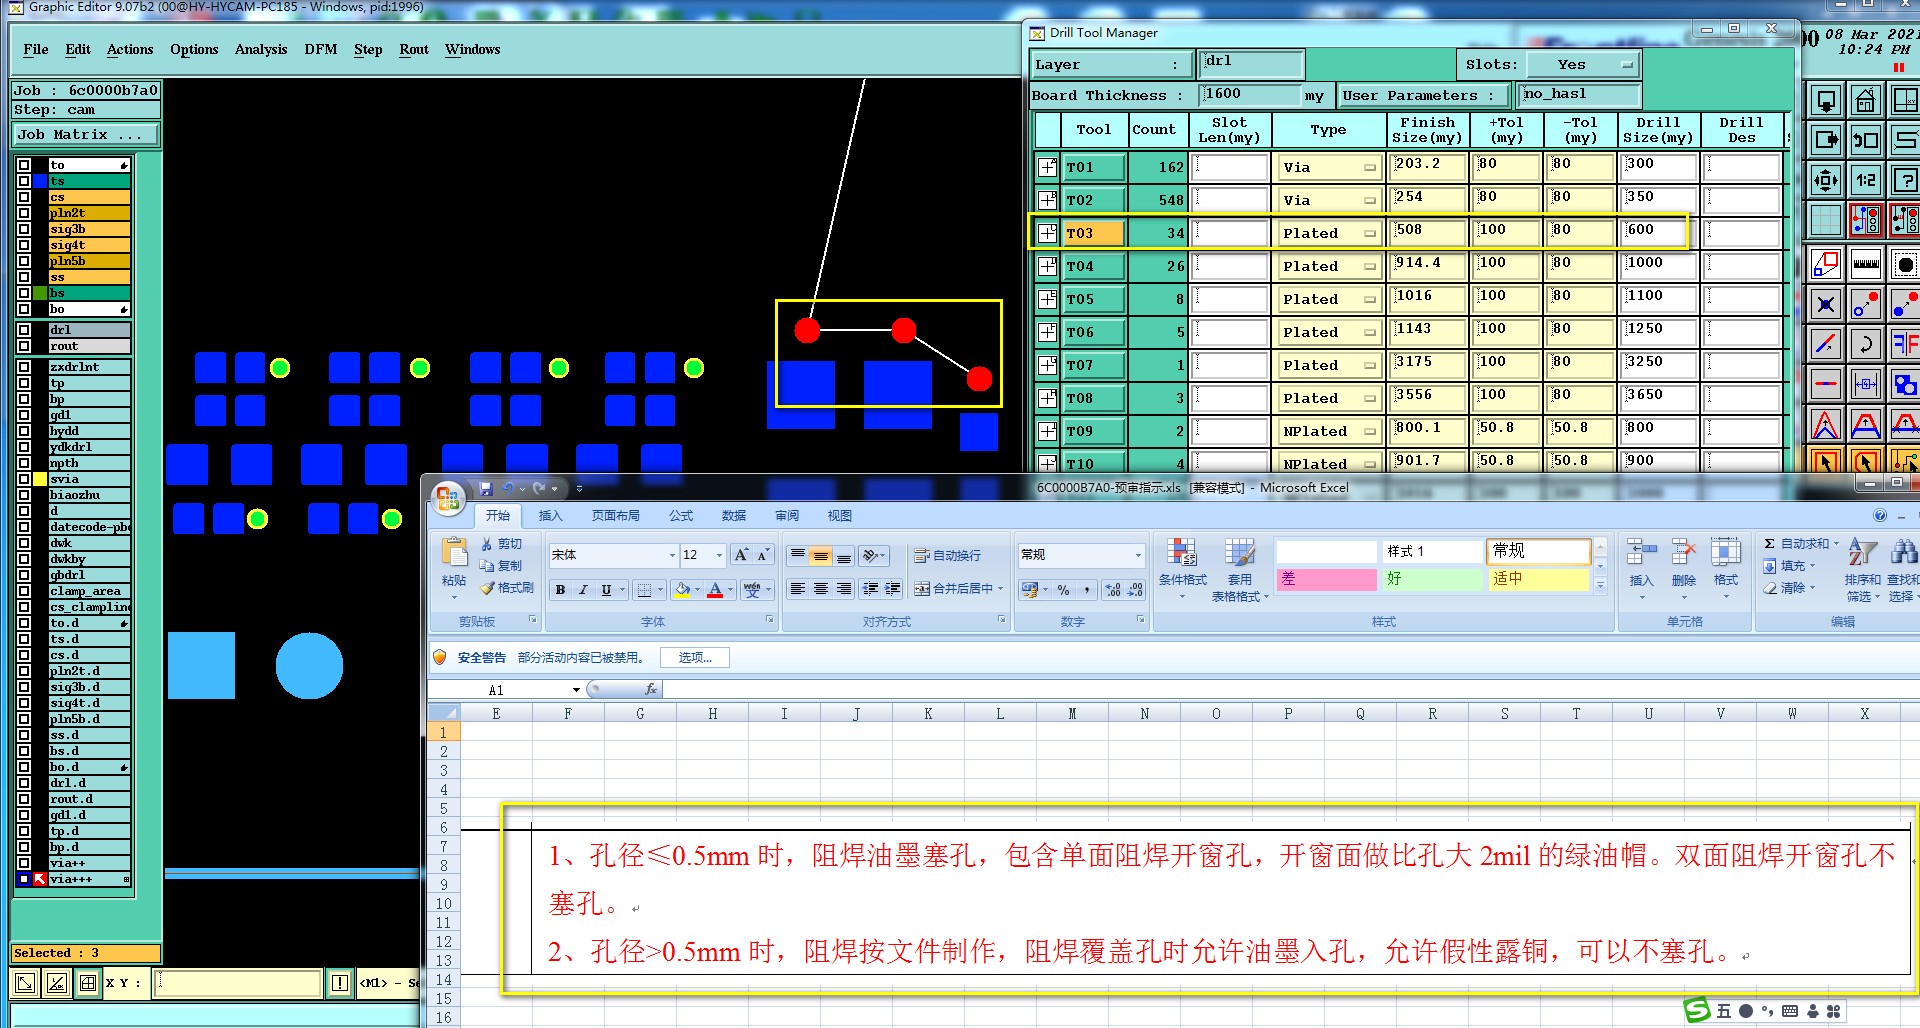Switch to the 插入 (Insert) ribbon tab
1920x1028 pixels.
[x=550, y=516]
